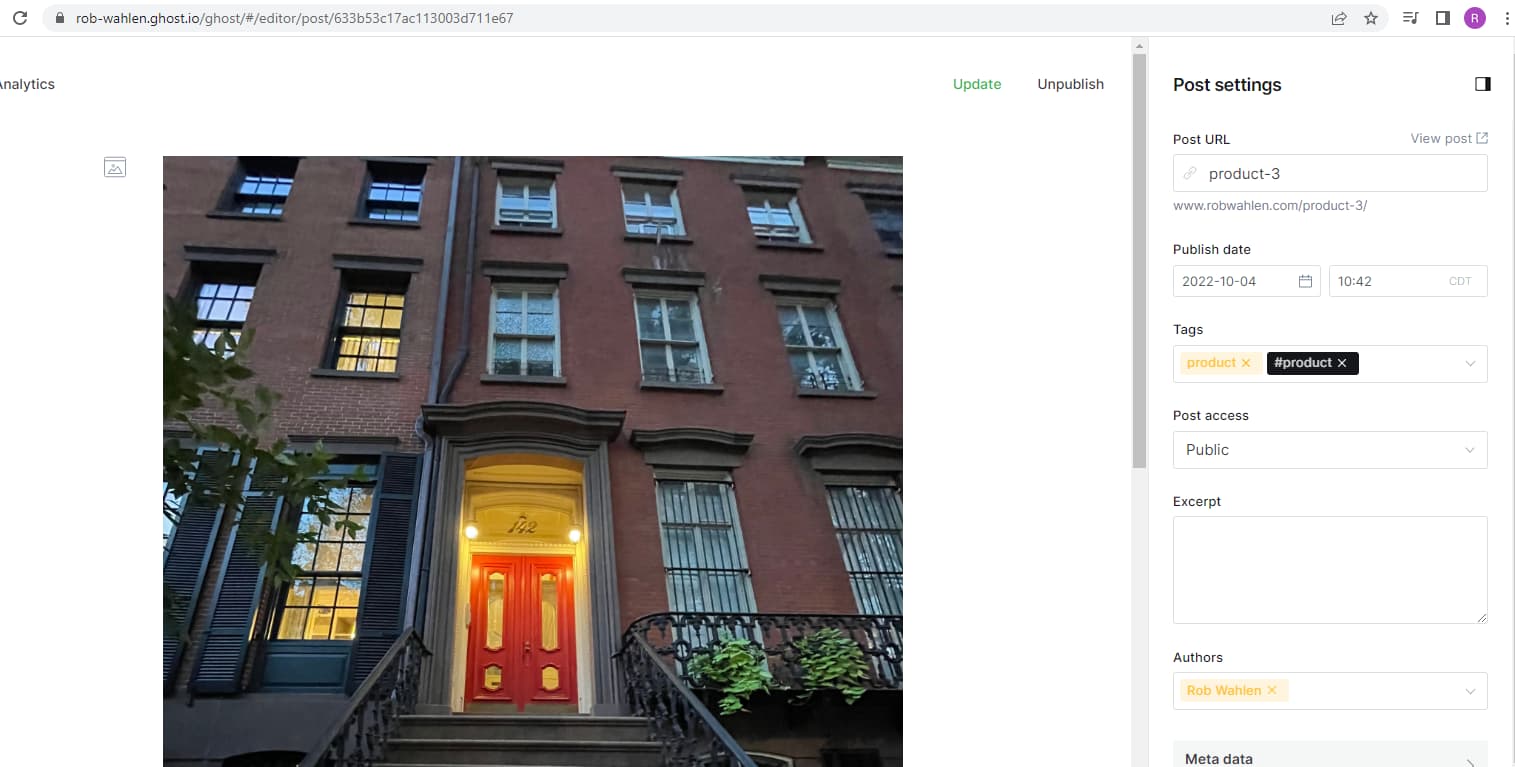Screen dimensions: 1515x767
Task: Click the Post URL slug field
Action: tap(1330, 173)
